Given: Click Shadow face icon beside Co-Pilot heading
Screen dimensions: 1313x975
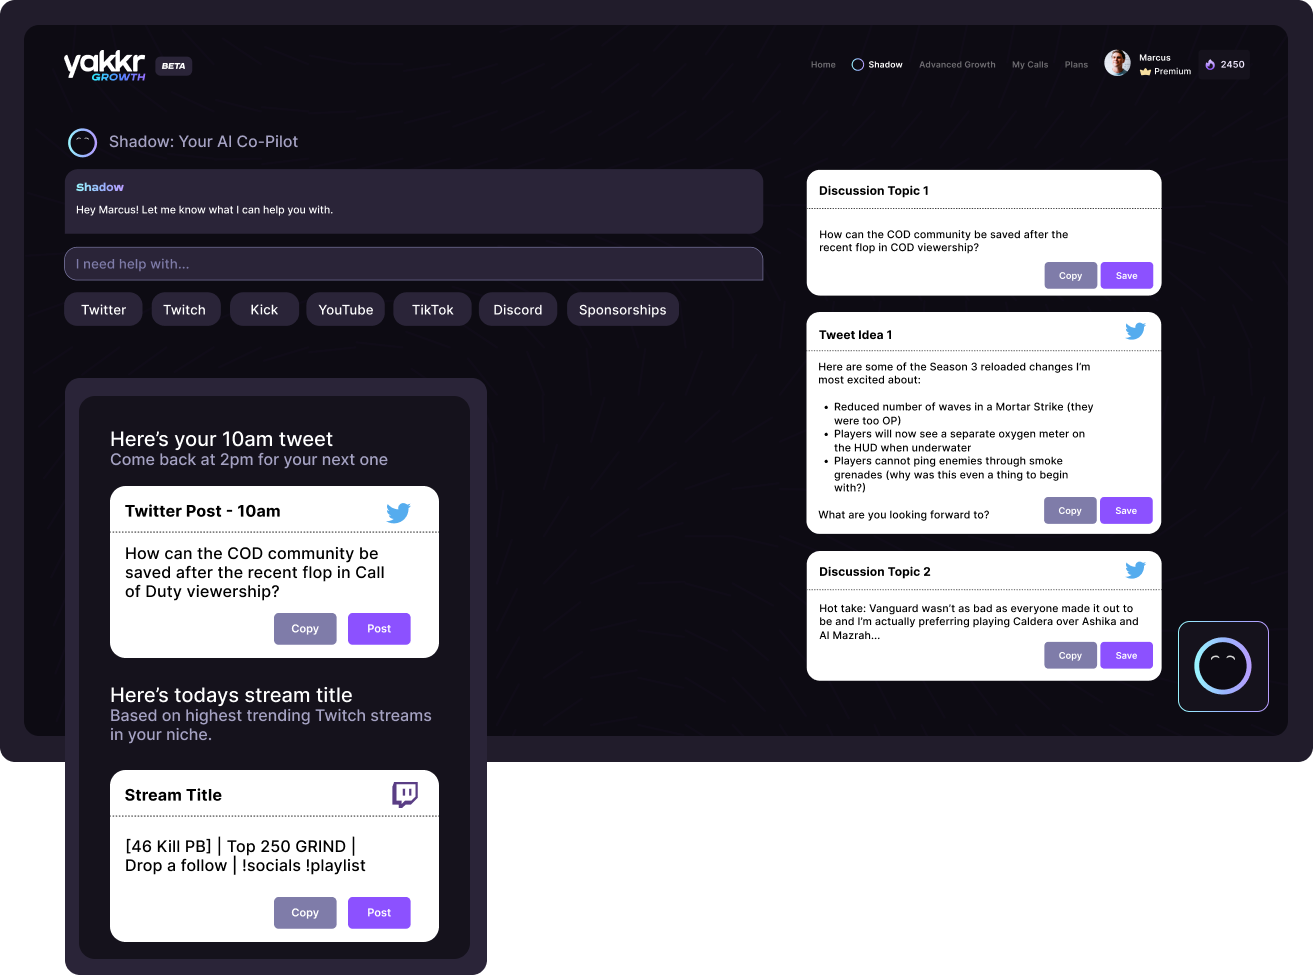Looking at the screenshot, I should point(82,143).
